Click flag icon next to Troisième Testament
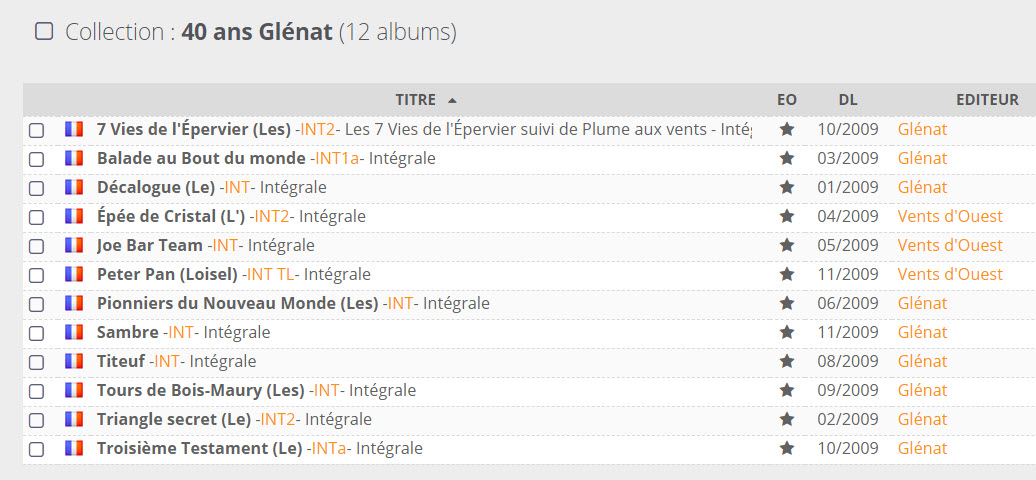This screenshot has width=1036, height=480. point(73,448)
